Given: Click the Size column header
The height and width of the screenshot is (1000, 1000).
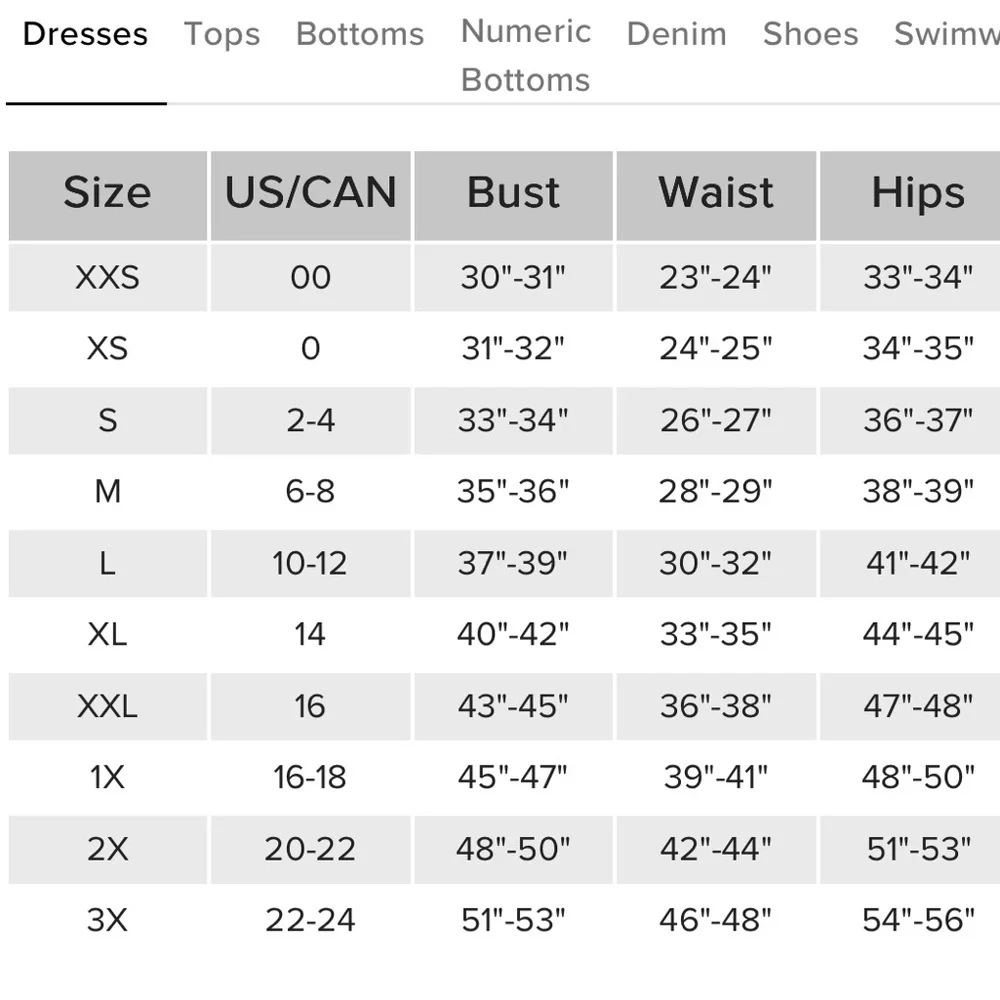Looking at the screenshot, I should [x=107, y=193].
